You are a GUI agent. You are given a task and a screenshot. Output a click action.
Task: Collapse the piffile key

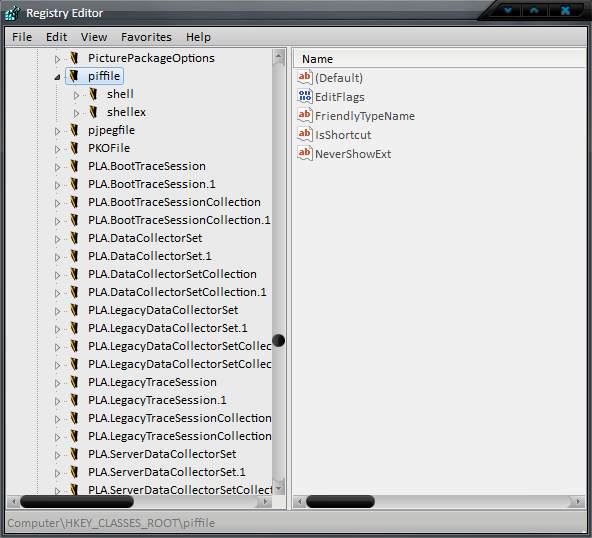click(57, 77)
